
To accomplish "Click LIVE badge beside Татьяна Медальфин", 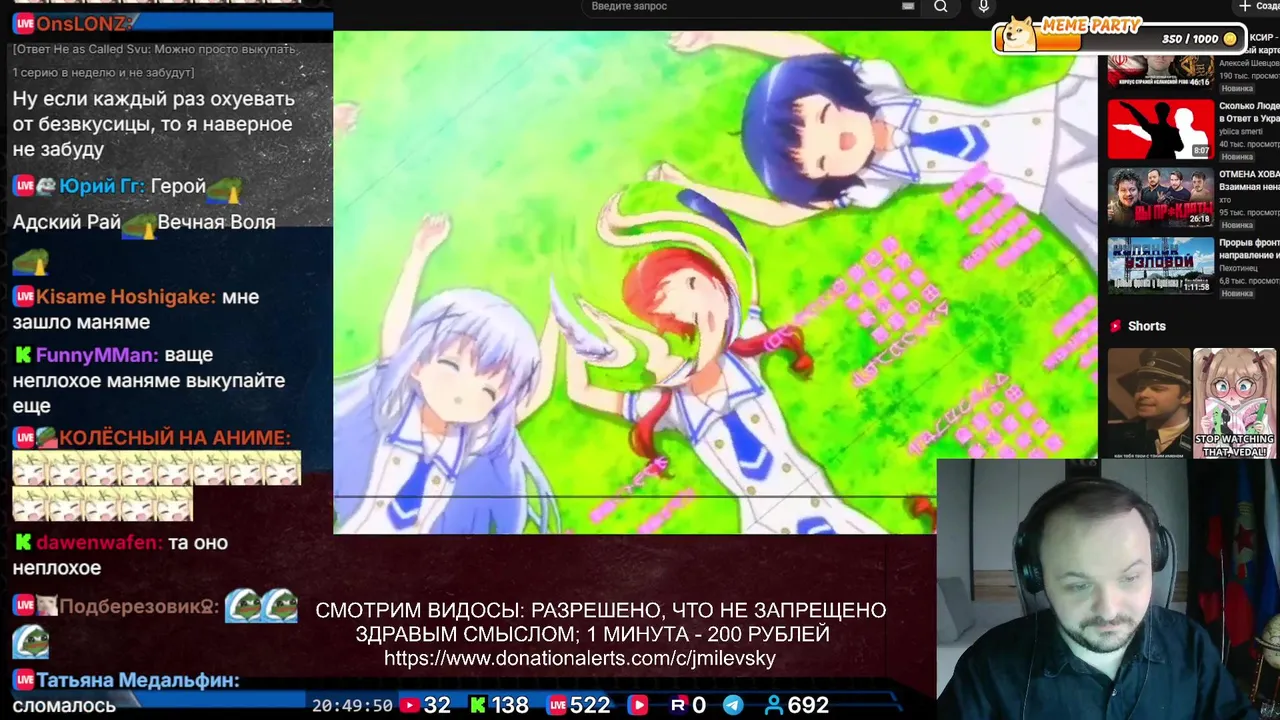I will [24, 681].
